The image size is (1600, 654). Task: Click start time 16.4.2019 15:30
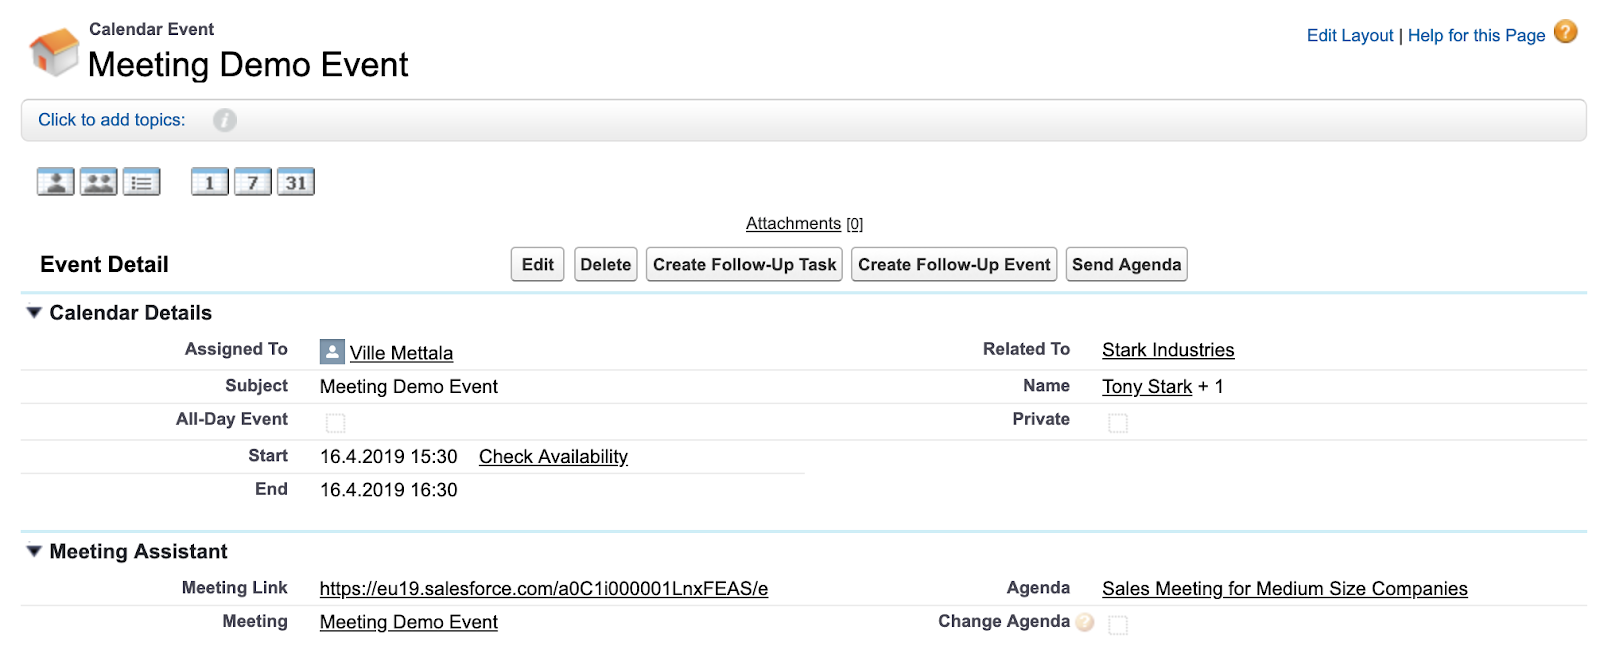(x=389, y=456)
